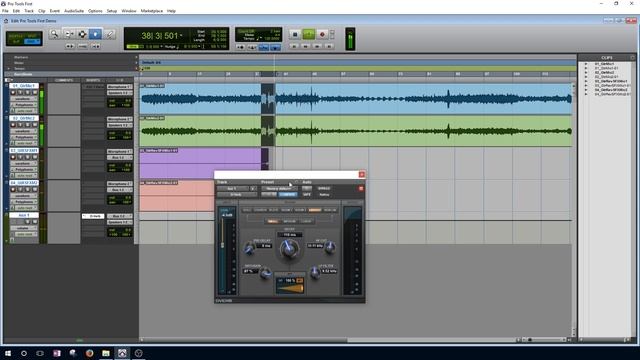Open the D-Verb plug-in selector in plug-in header

pos(236,195)
